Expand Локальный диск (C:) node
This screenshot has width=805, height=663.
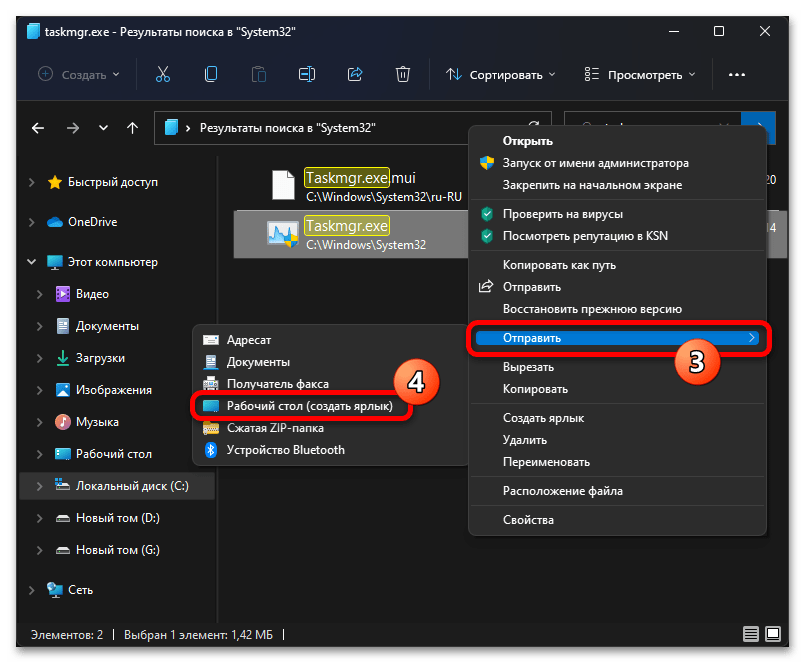pyautogui.click(x=40, y=486)
